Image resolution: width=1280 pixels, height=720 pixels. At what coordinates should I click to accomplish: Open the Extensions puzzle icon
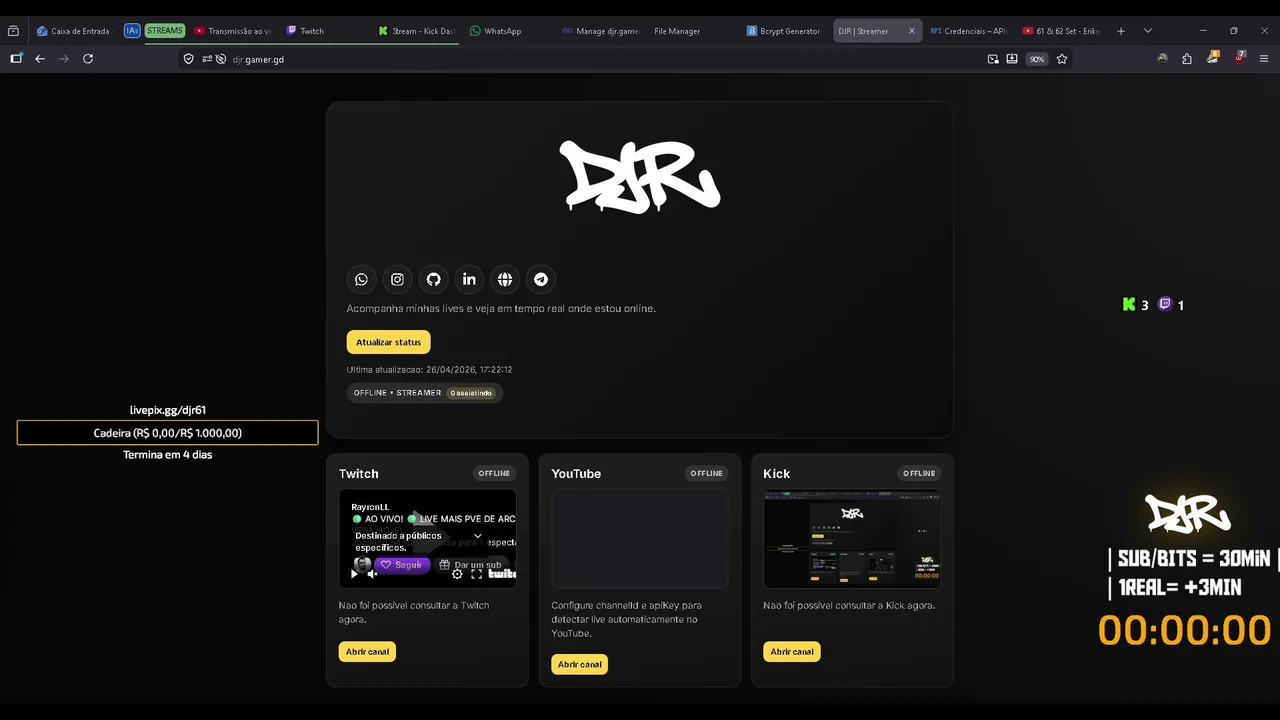pyautogui.click(x=1187, y=59)
